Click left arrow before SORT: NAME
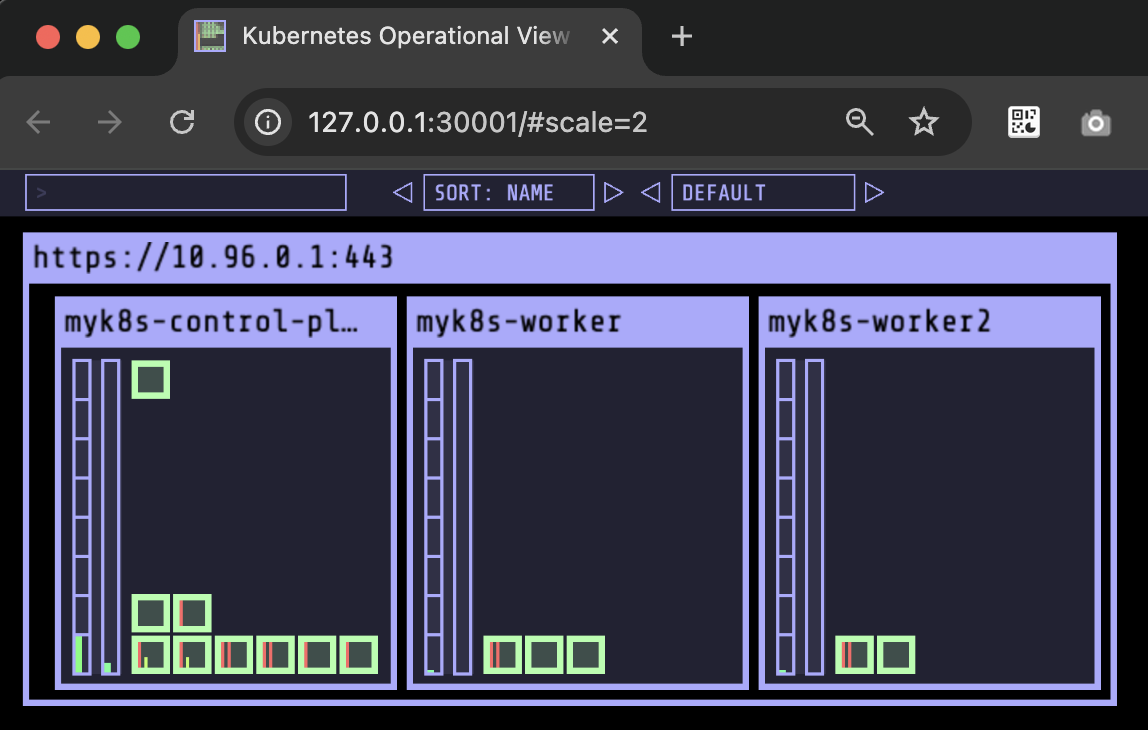The height and width of the screenshot is (730, 1148). click(403, 193)
